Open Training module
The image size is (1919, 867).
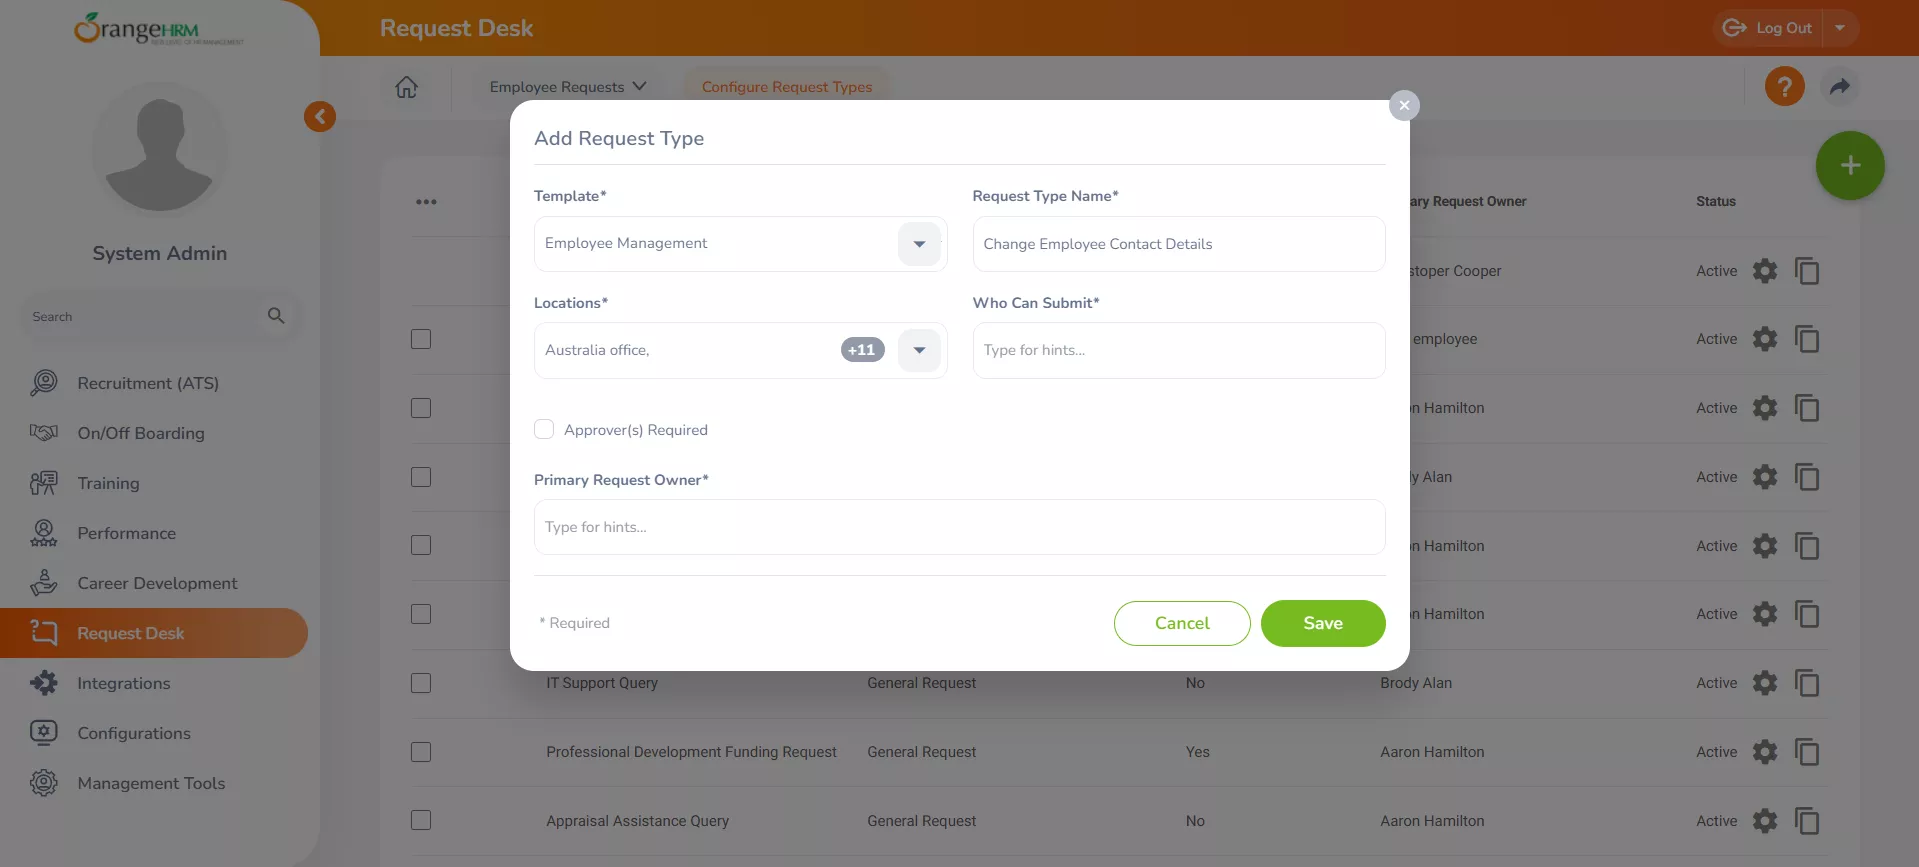coord(108,483)
